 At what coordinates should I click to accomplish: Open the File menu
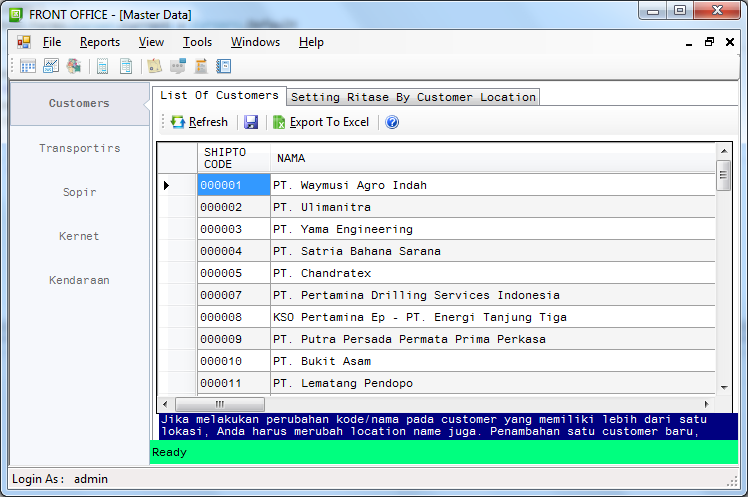pos(52,42)
